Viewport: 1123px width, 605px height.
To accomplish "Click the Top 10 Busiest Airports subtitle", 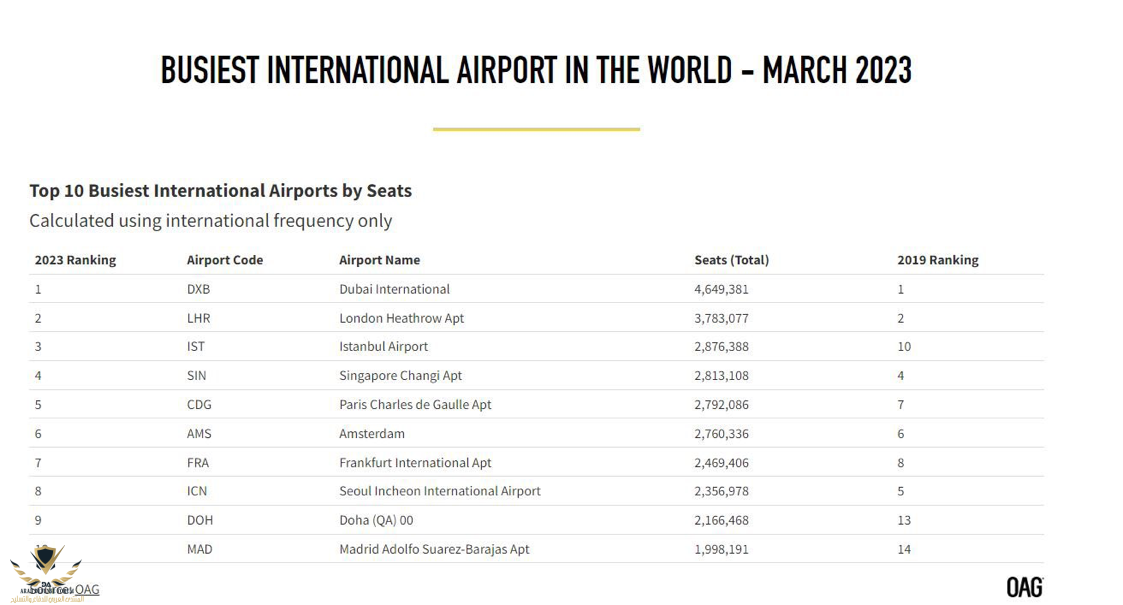I will [220, 190].
